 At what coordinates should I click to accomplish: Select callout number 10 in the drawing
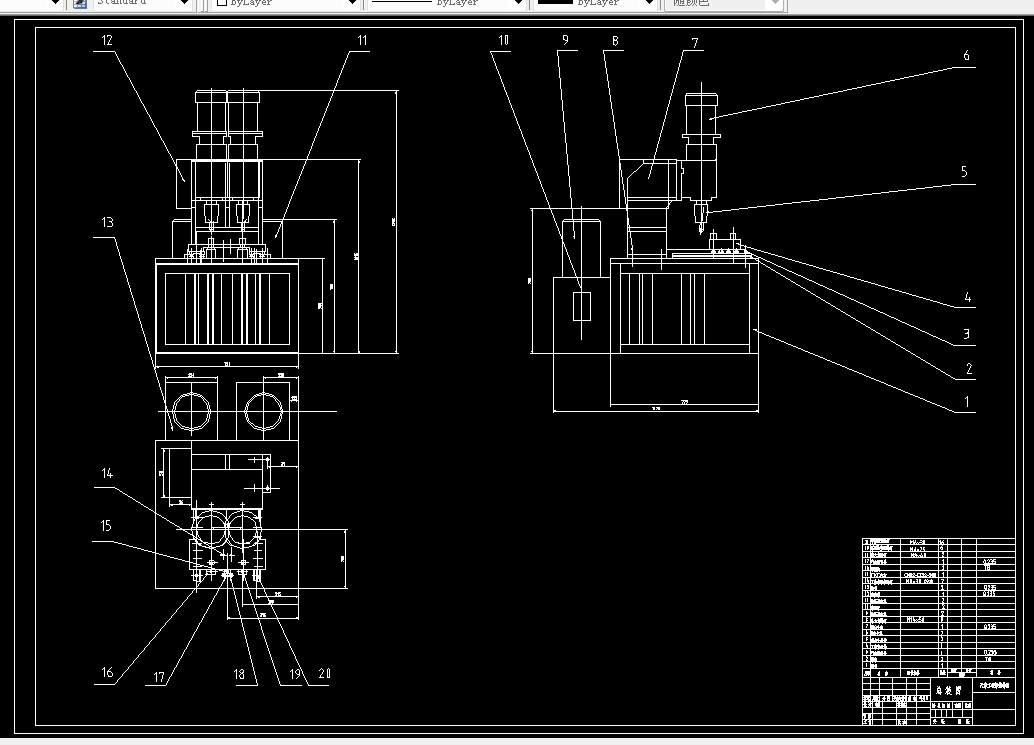[503, 40]
